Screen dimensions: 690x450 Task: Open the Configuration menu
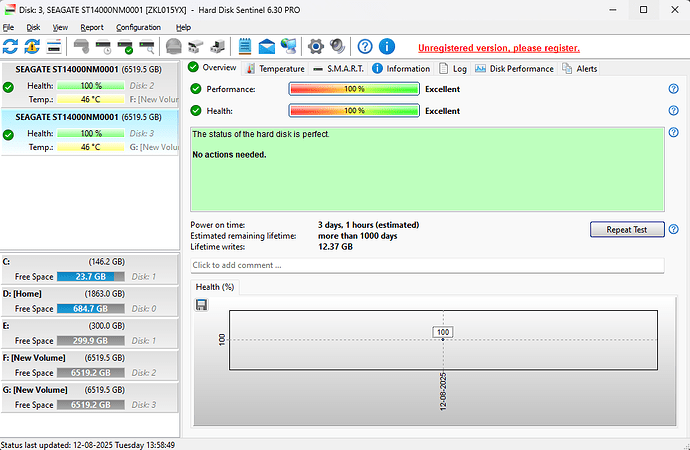[x=138, y=27]
